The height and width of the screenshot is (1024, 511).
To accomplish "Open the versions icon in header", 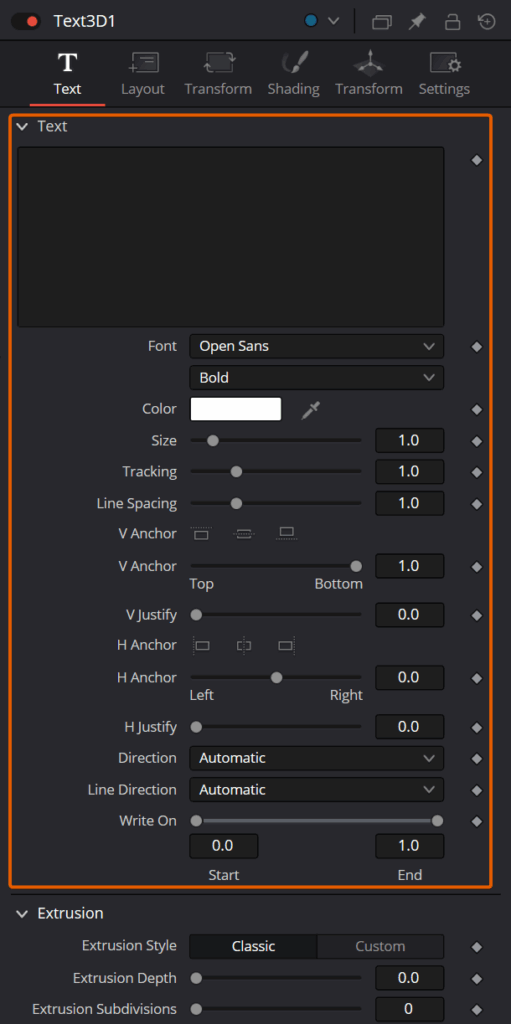I will tap(382, 22).
